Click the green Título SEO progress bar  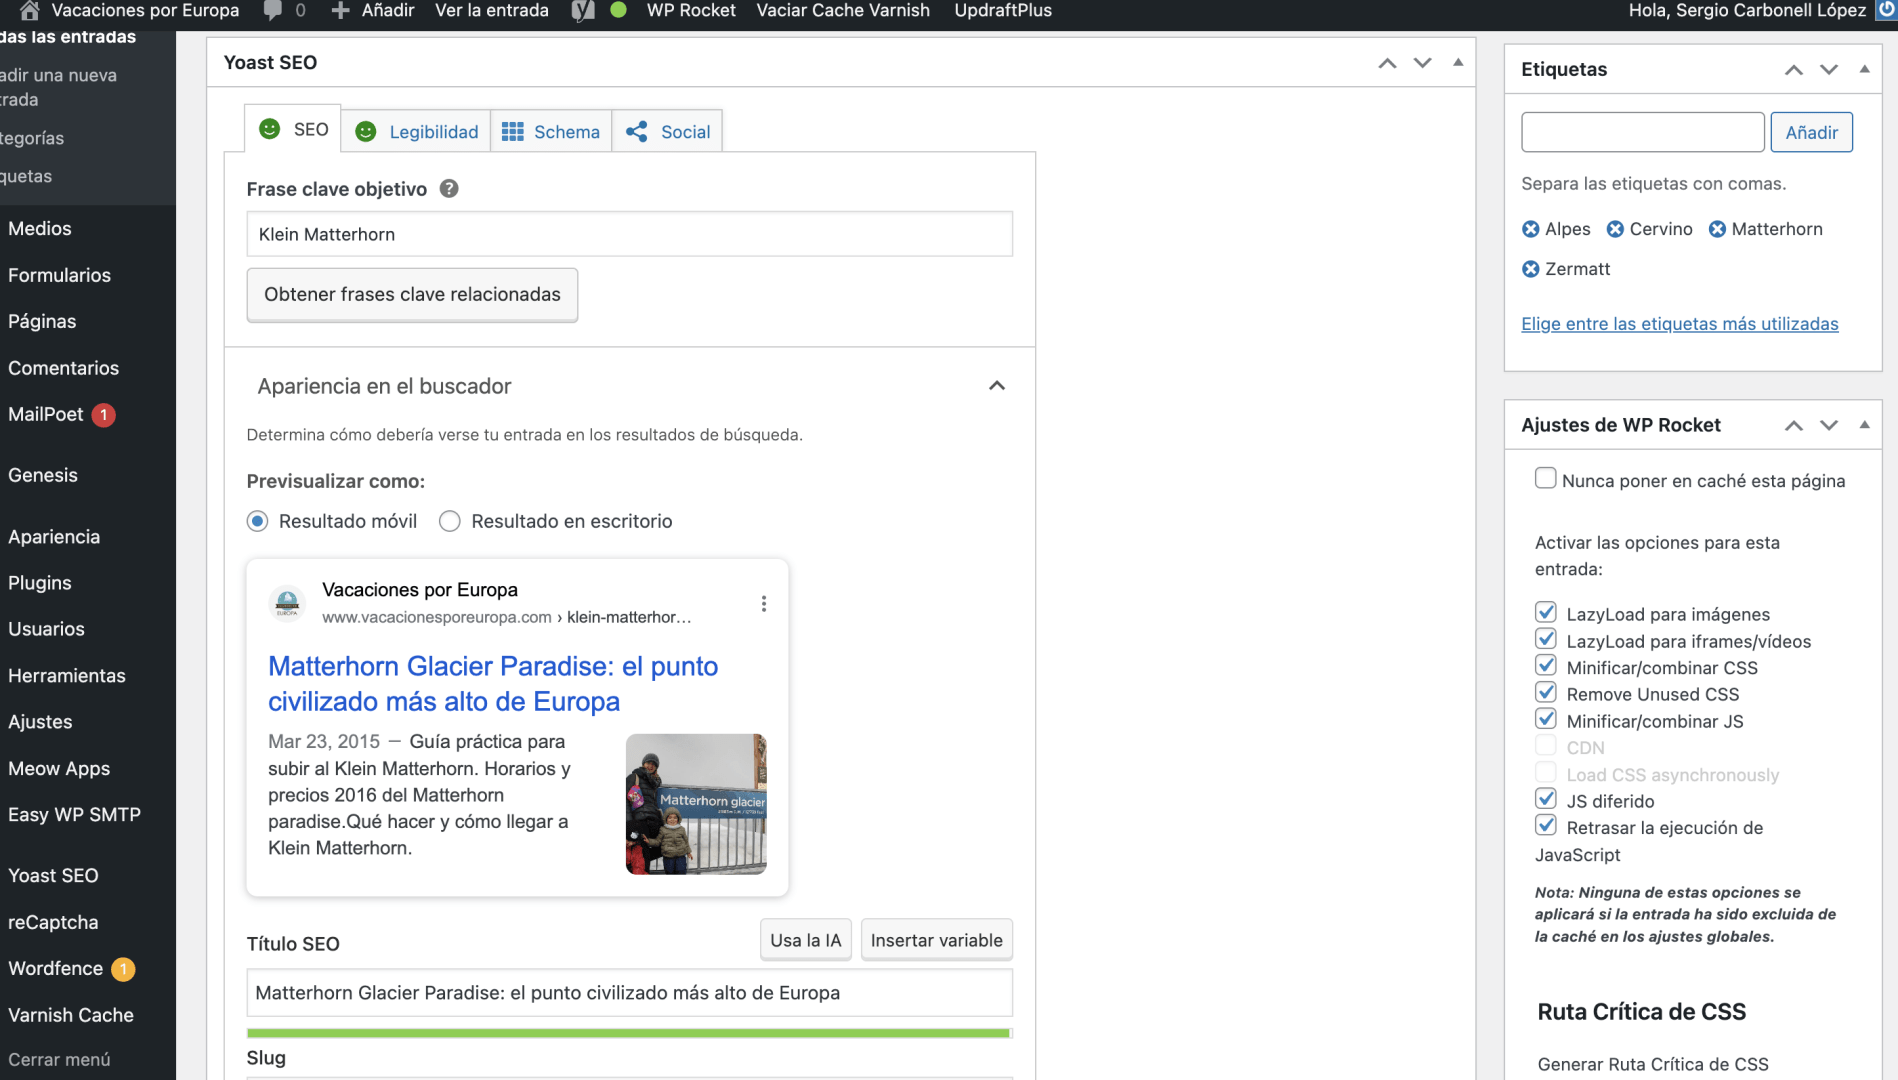629,1033
